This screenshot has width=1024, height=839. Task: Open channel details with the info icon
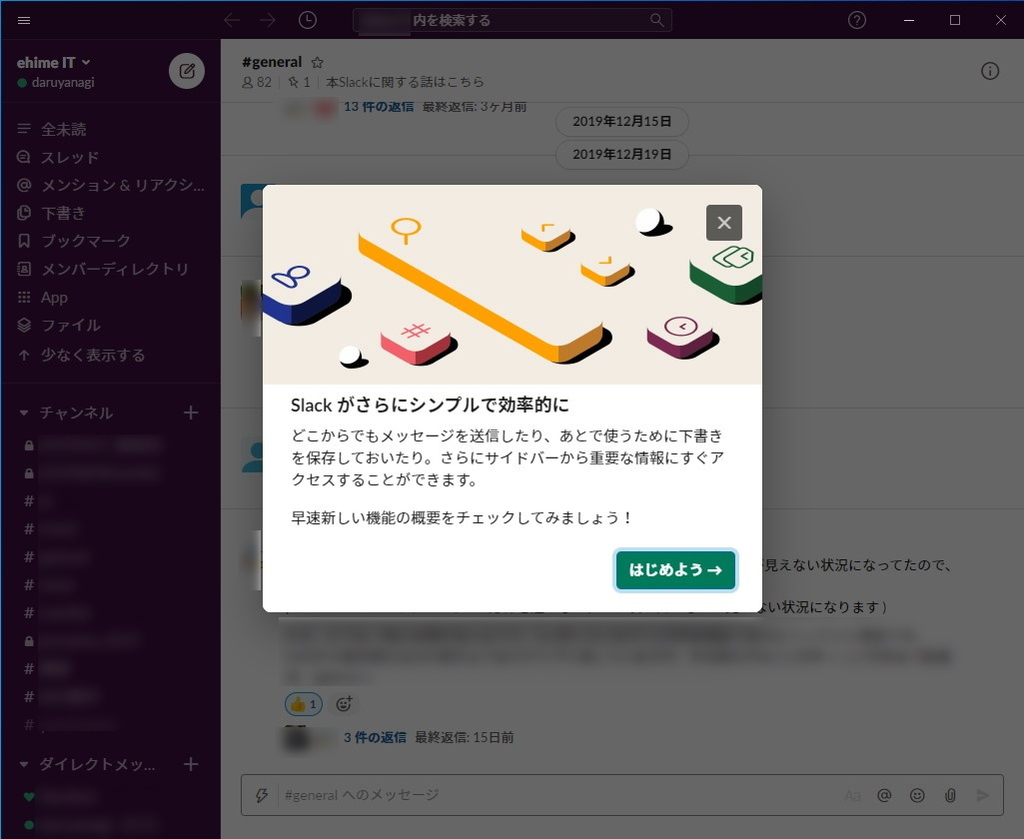tap(990, 70)
